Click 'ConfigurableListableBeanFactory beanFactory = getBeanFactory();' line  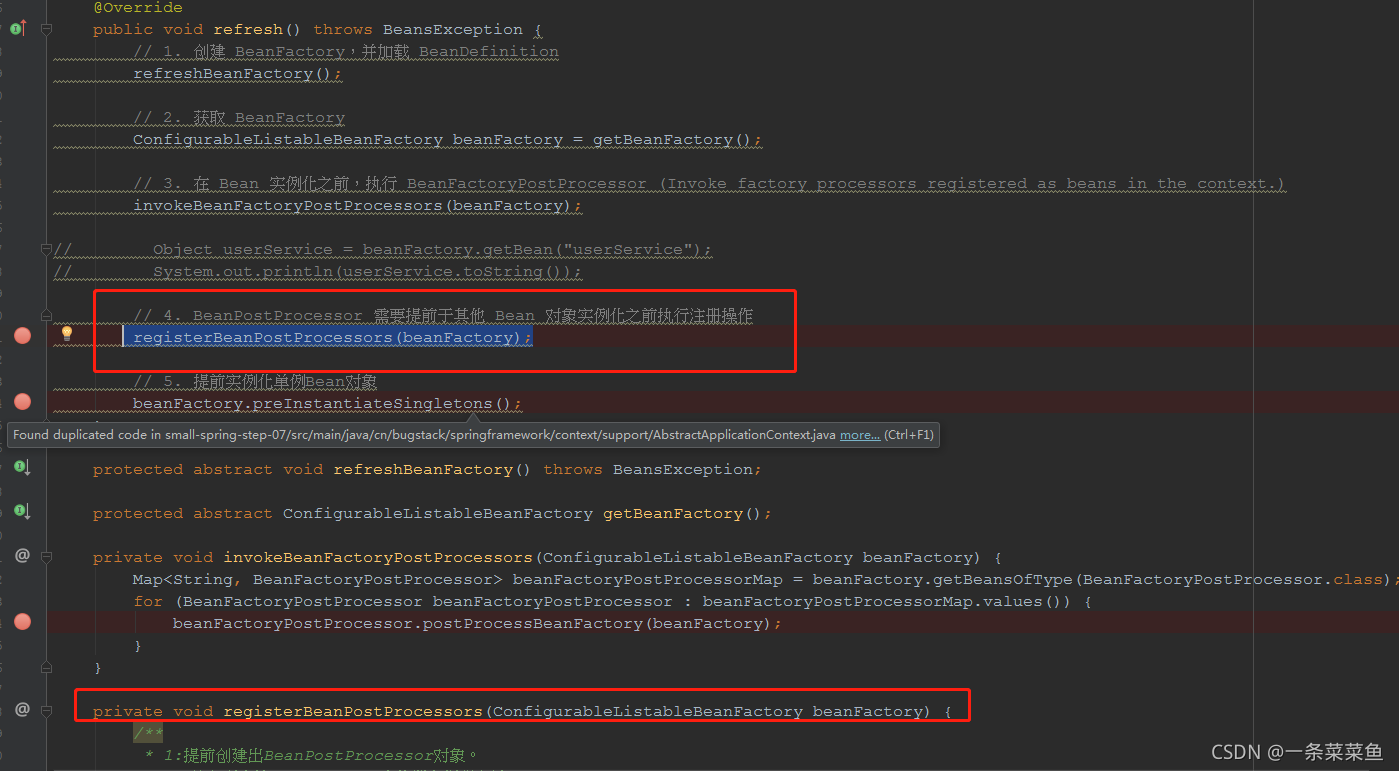[x=447, y=140]
